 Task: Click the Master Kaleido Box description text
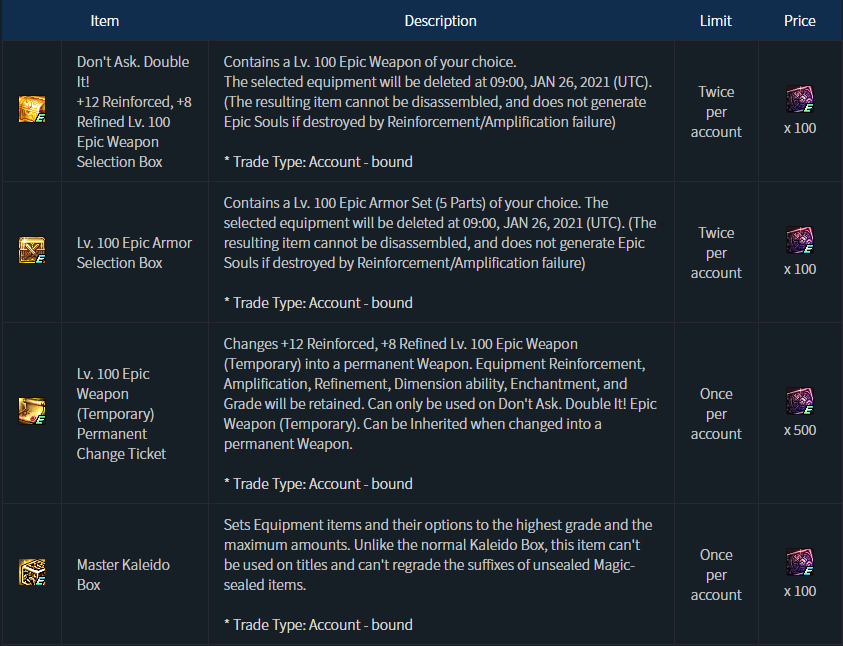pyautogui.click(x=438, y=555)
